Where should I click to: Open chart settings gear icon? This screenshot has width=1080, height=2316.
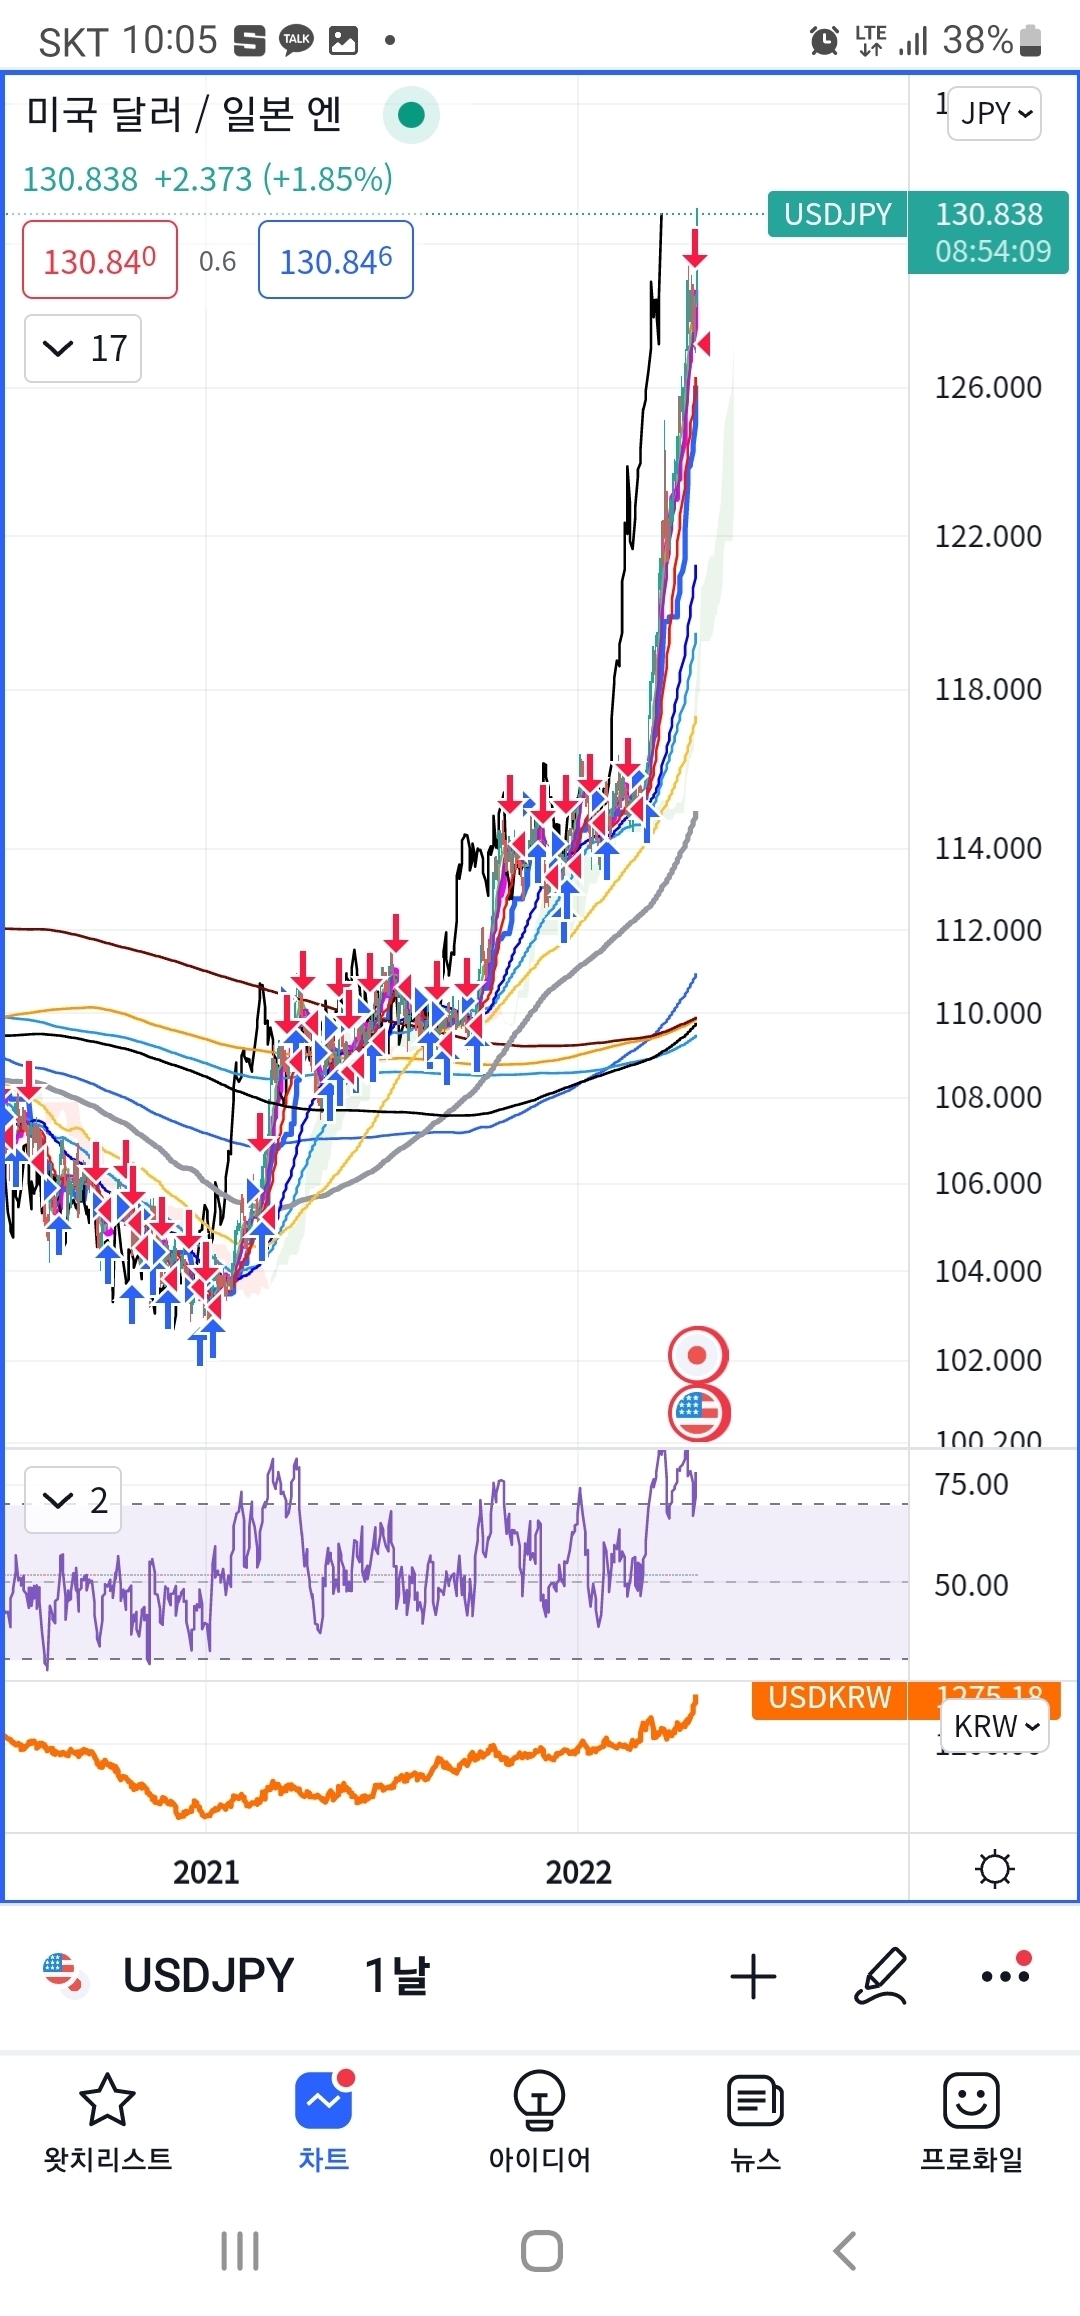point(995,1869)
